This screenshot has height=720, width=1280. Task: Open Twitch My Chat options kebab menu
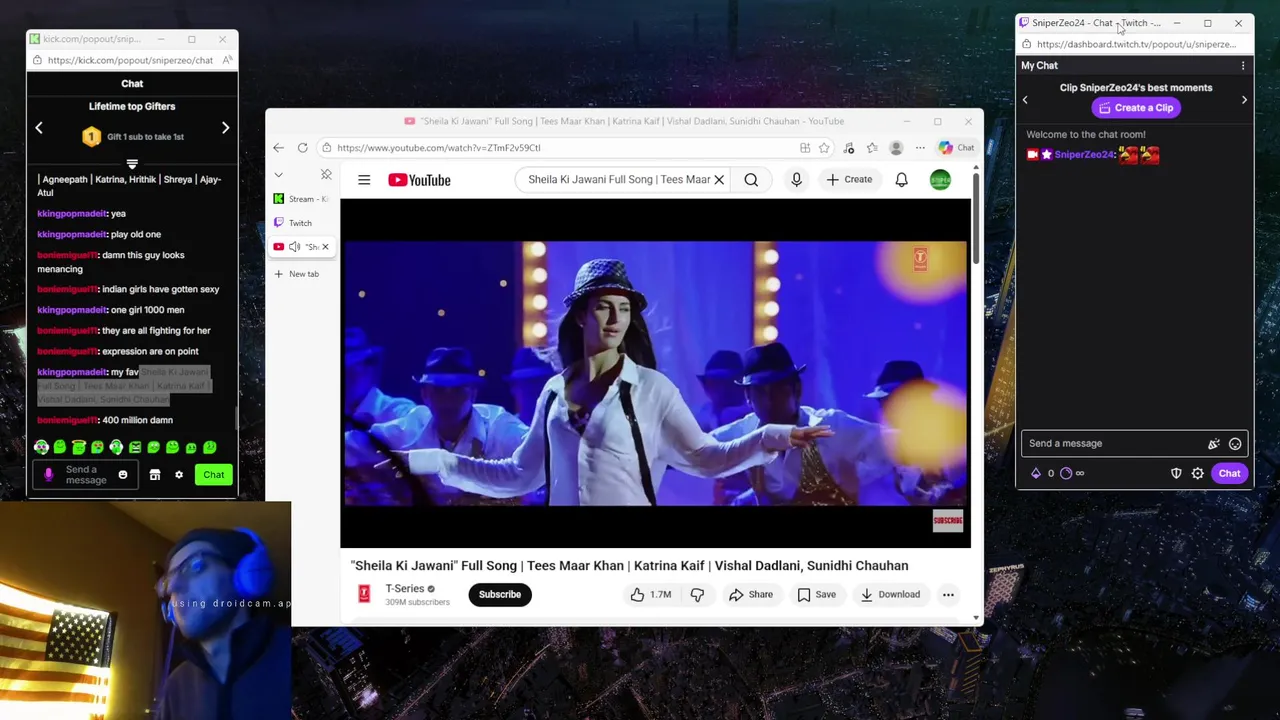coord(1243,66)
